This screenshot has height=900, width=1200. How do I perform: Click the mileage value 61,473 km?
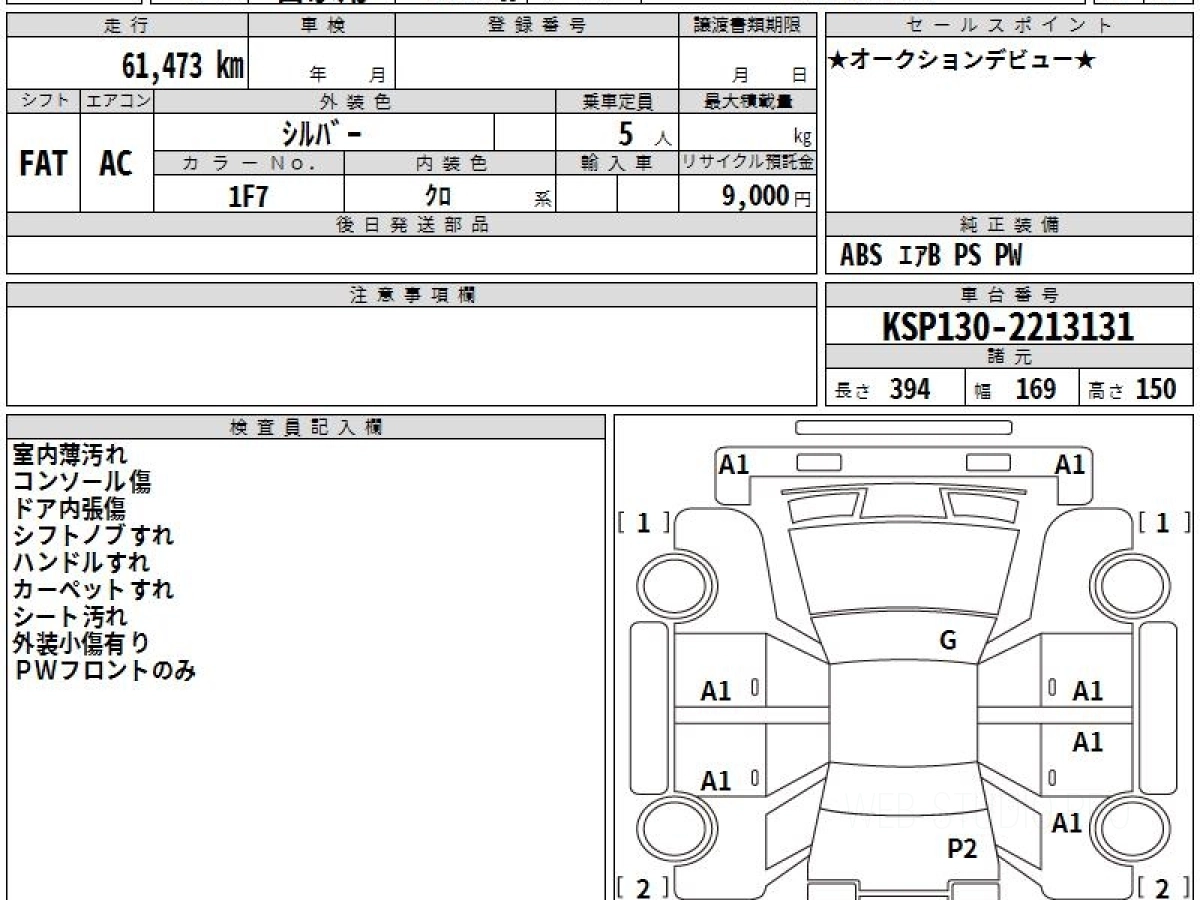click(183, 66)
